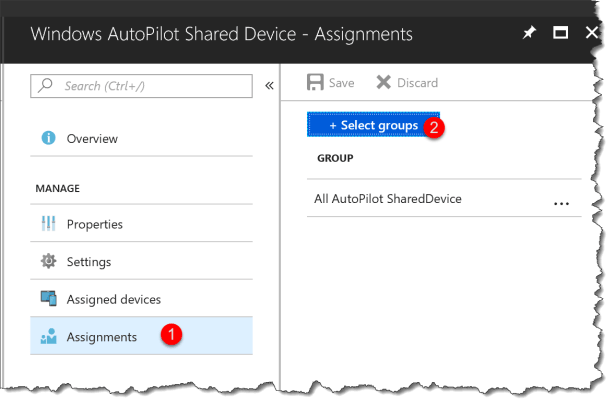The width and height of the screenshot is (615, 406).
Task: Discard changes using the X Discard button
Action: [408, 83]
